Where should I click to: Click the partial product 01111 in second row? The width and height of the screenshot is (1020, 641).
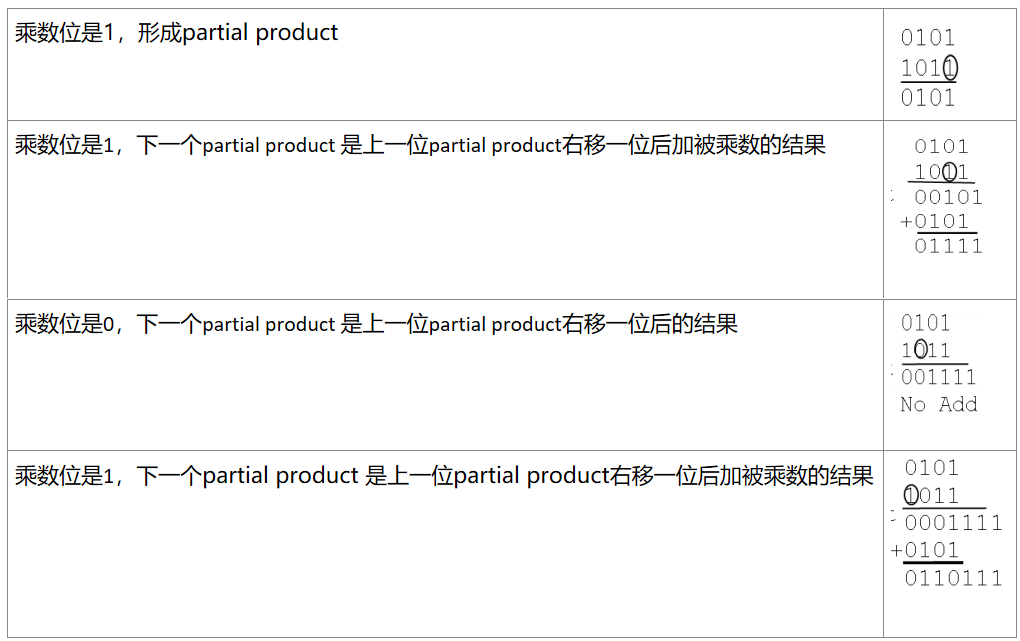pos(948,246)
